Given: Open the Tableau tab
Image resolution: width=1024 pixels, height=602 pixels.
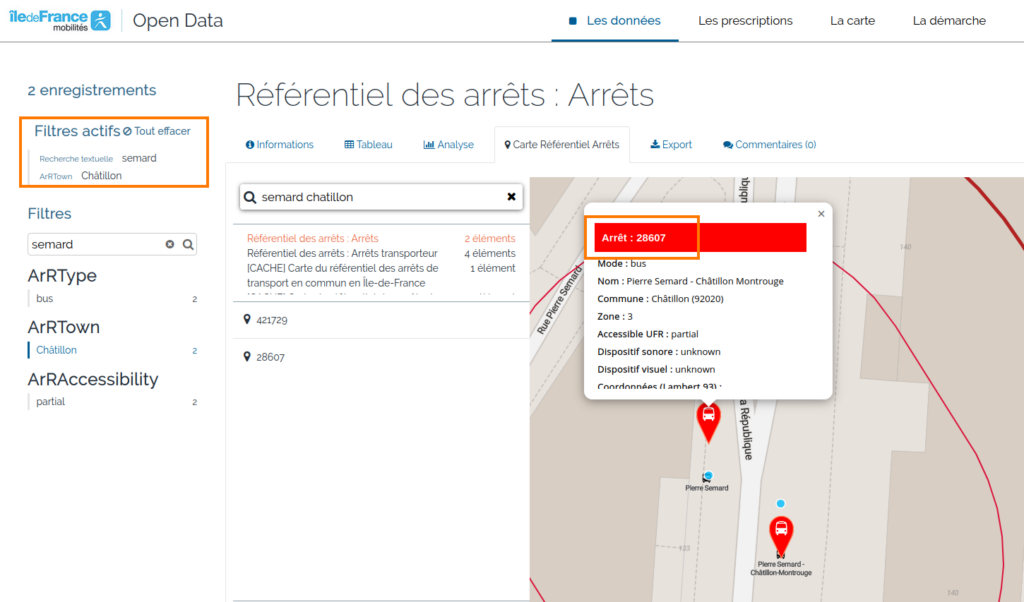Looking at the screenshot, I should pos(368,145).
